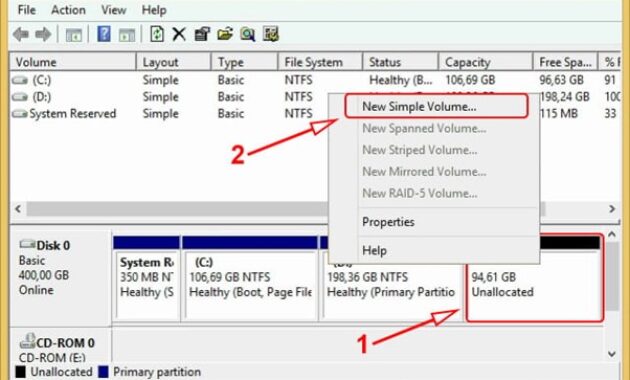Sort by the Layout column header
630x380 pixels.
click(174, 62)
